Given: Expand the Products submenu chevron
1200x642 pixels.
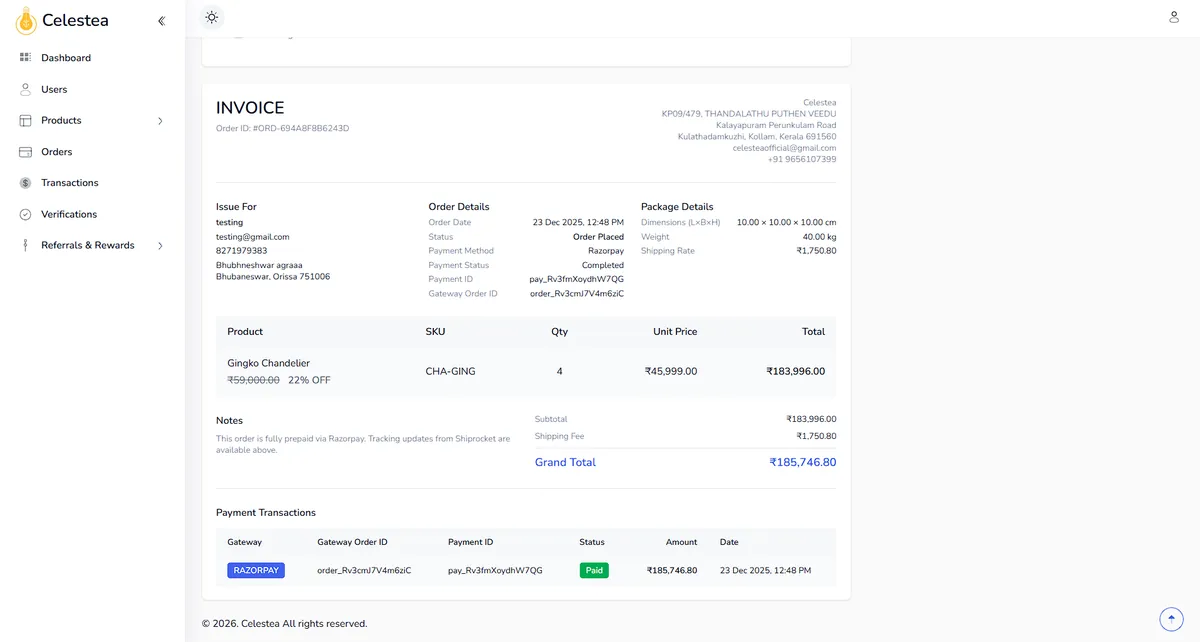Looking at the screenshot, I should [161, 121].
